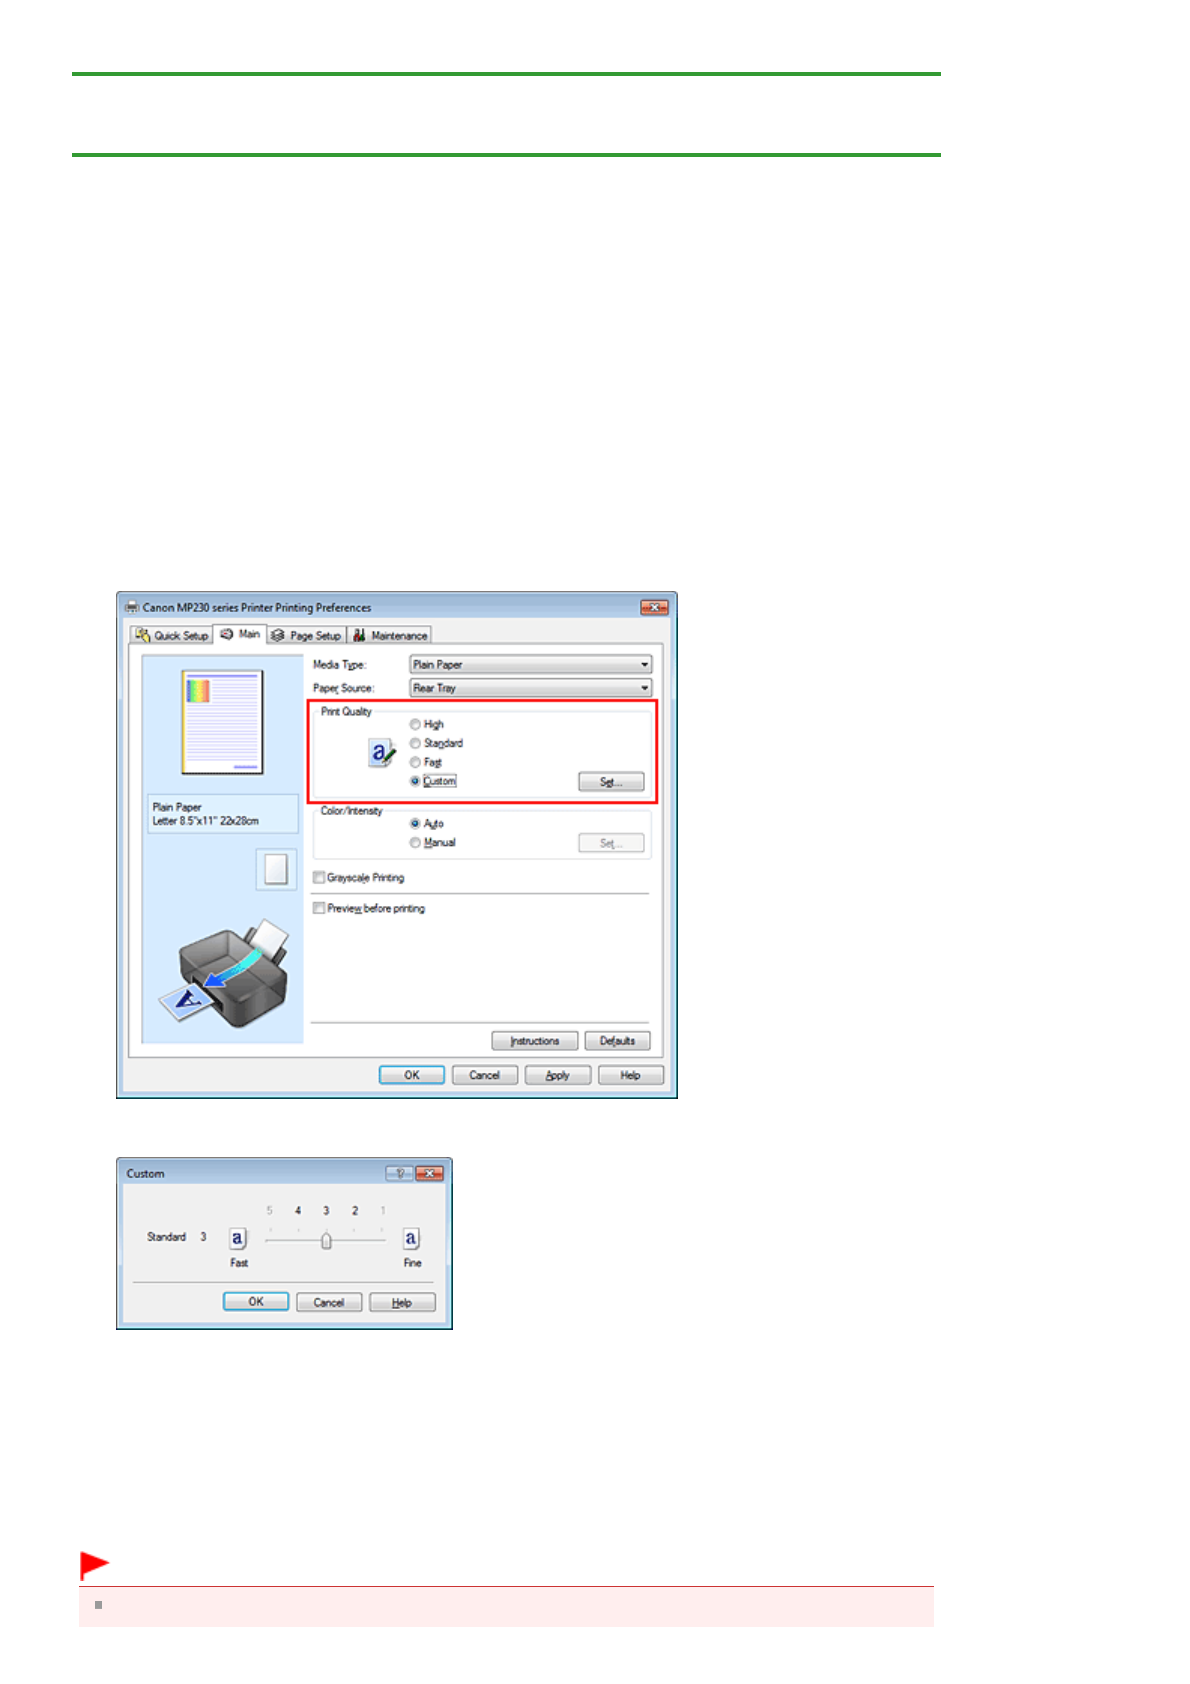
Task: Click the Defaults button
Action: pos(617,1041)
